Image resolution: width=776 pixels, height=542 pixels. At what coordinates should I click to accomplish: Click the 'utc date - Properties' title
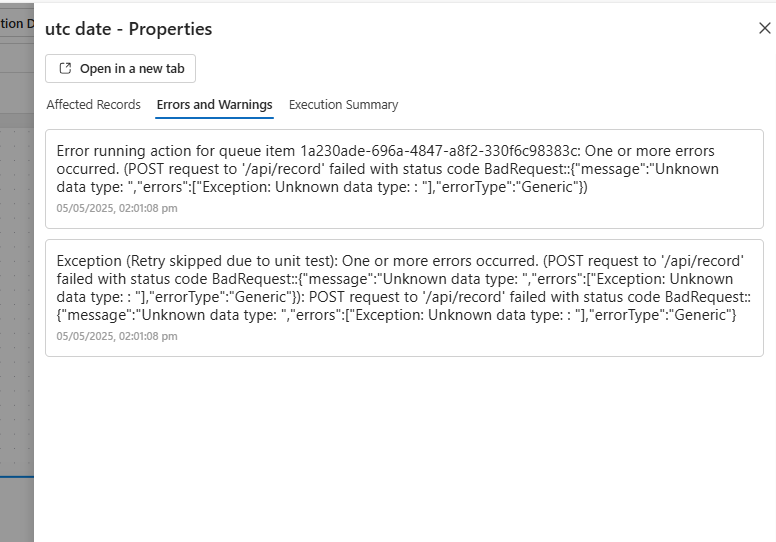(129, 30)
